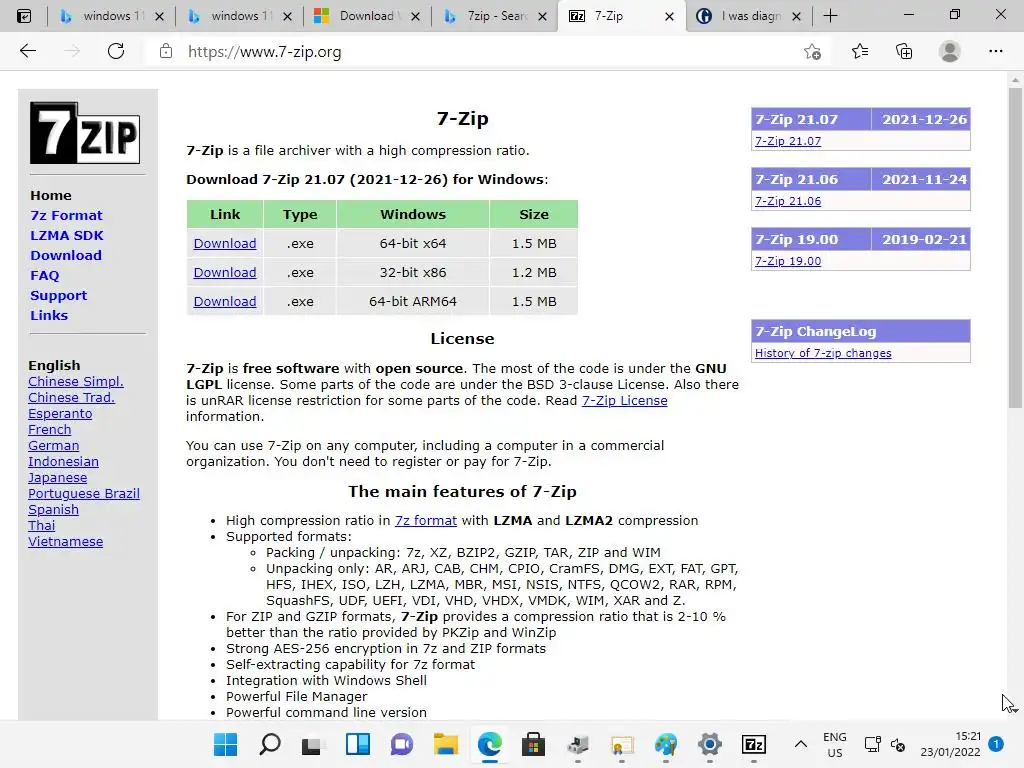Open the sidebar Download page
The height and width of the screenshot is (768, 1024).
point(66,255)
